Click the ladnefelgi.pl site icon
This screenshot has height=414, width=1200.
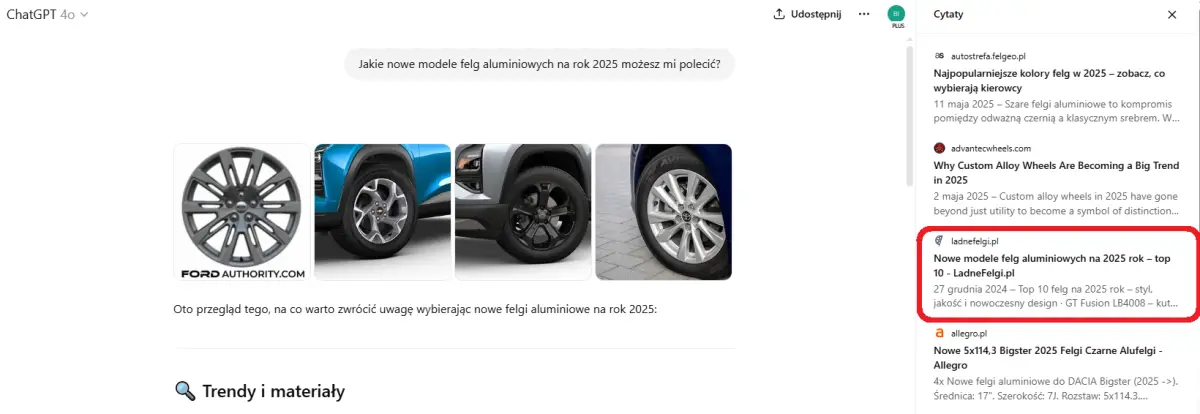click(x=939, y=241)
